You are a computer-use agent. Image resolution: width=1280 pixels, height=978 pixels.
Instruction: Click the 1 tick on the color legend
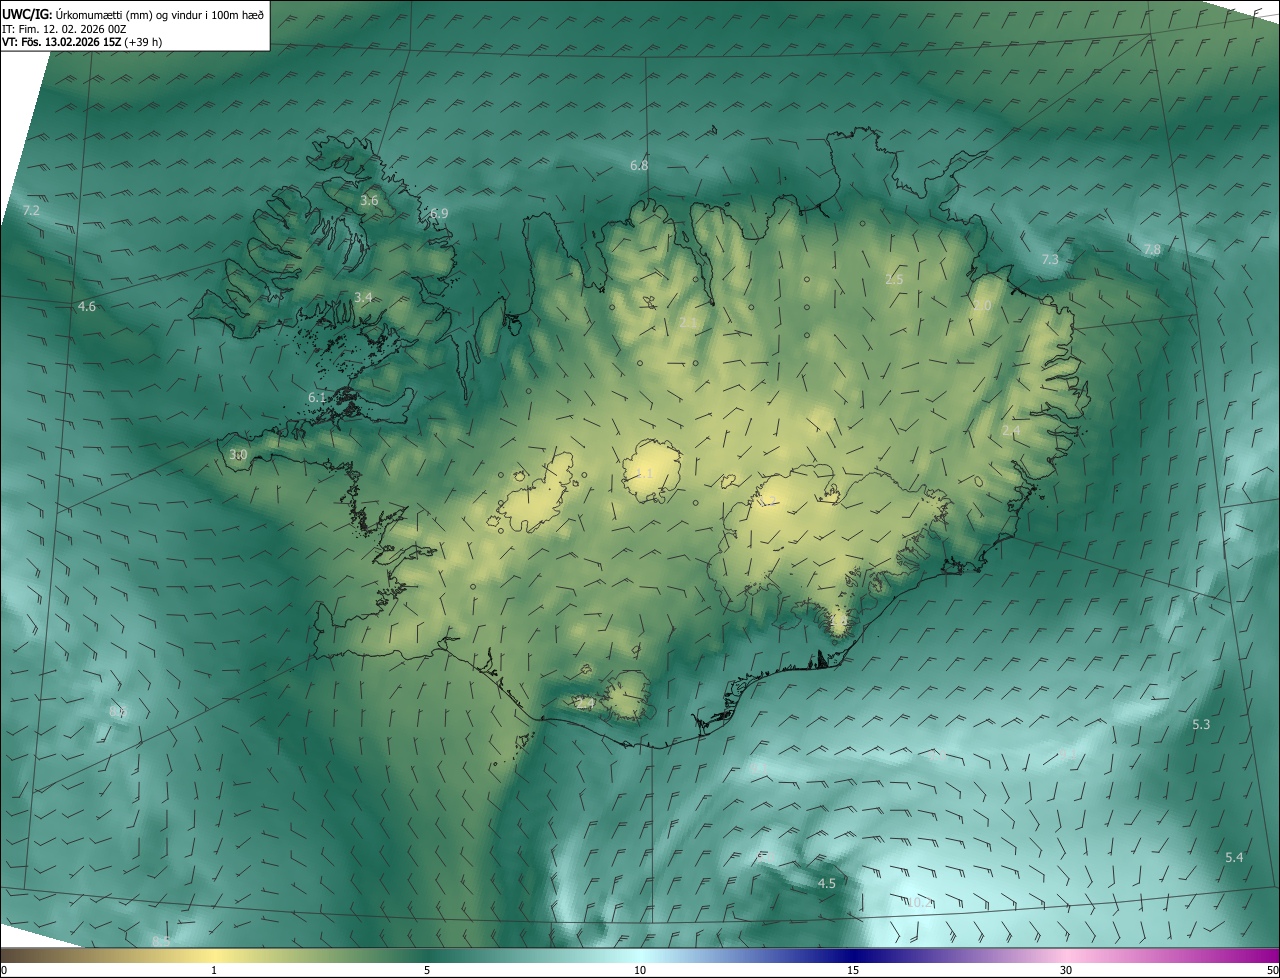pyautogui.click(x=214, y=970)
